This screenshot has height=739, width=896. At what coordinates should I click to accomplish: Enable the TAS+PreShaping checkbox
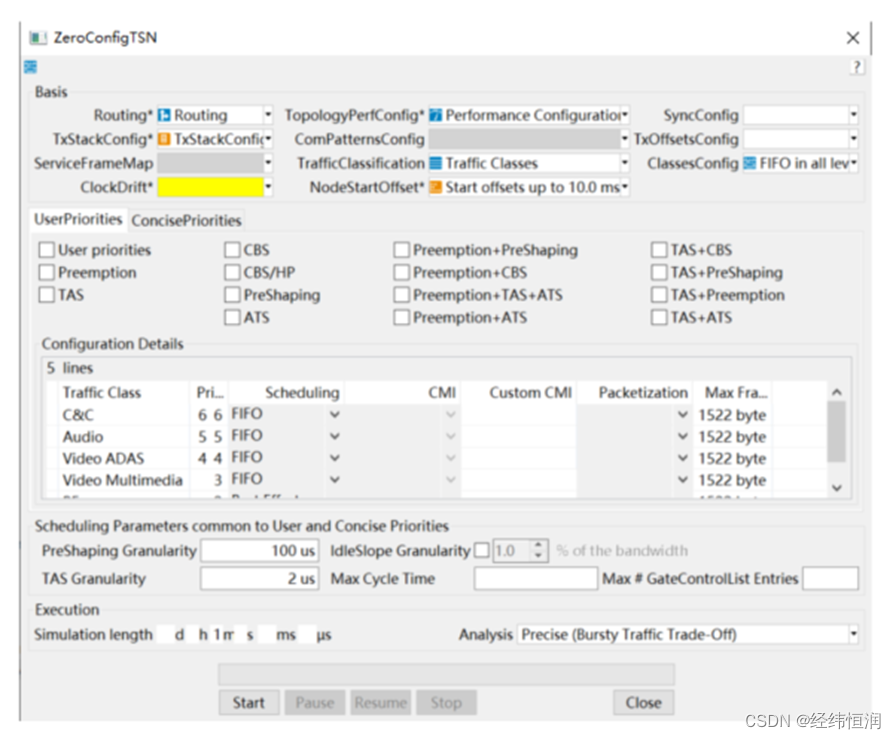tap(659, 273)
